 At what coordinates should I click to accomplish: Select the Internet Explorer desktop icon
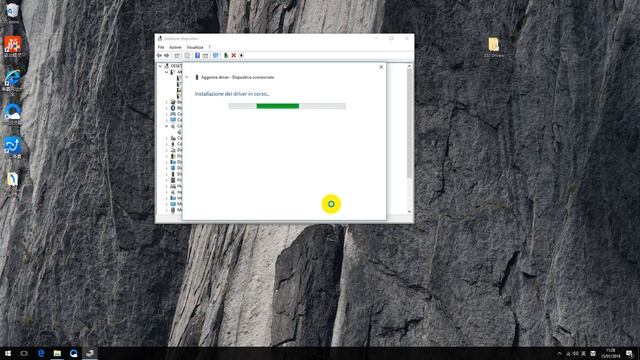click(12, 81)
